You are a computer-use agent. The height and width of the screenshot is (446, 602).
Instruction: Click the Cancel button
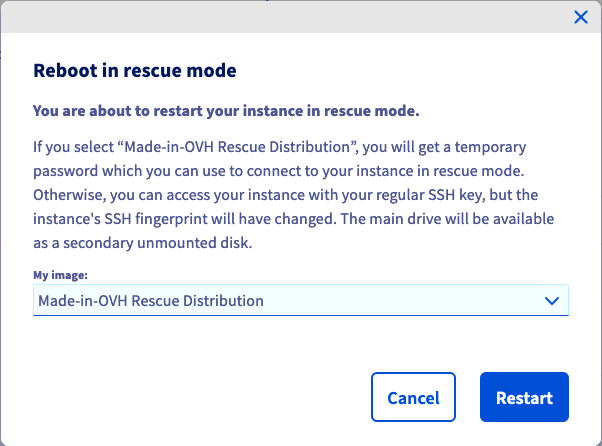coord(413,397)
